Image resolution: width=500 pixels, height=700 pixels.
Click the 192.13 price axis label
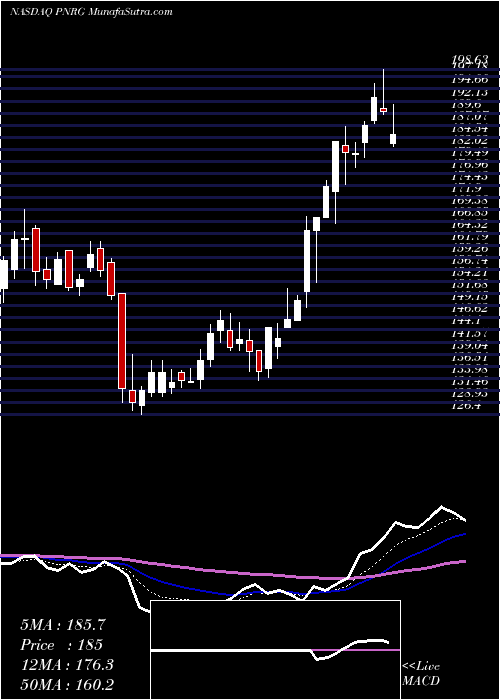pos(468,93)
